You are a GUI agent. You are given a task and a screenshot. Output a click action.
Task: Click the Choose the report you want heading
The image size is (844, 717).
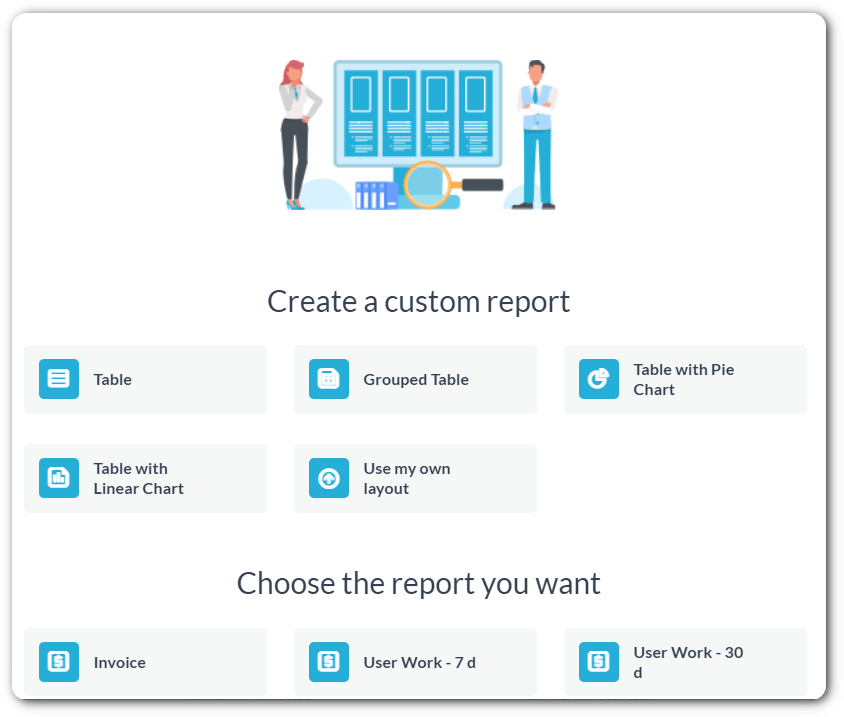click(418, 583)
